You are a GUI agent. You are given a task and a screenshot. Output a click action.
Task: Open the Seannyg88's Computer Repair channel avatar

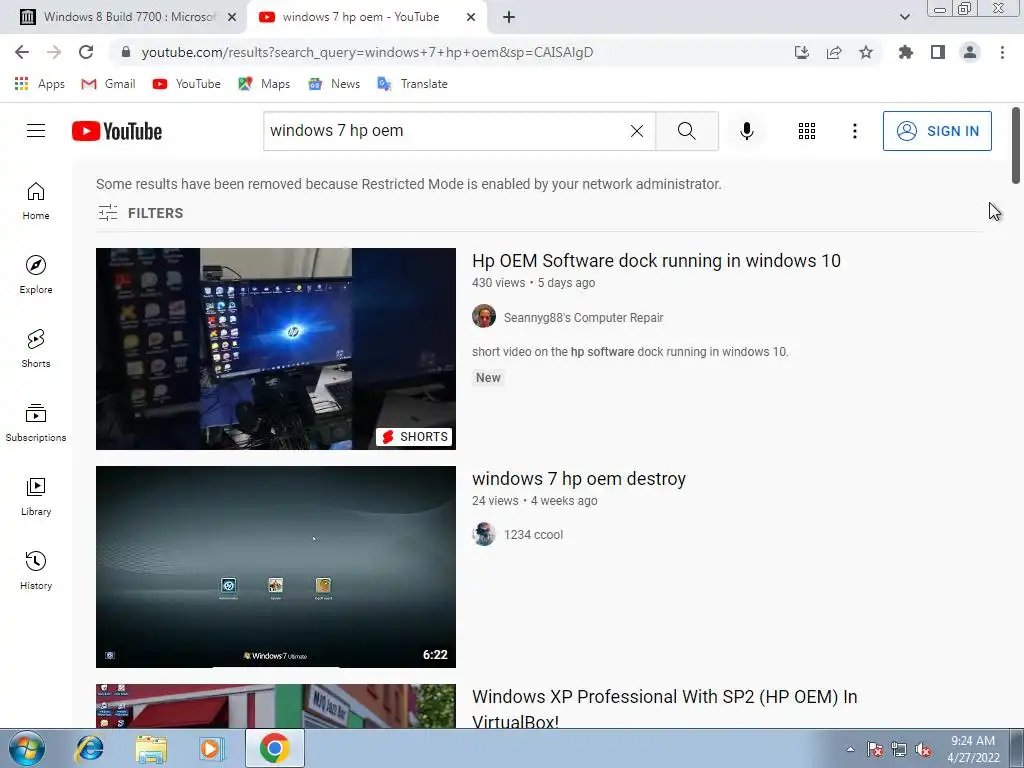[x=484, y=317]
